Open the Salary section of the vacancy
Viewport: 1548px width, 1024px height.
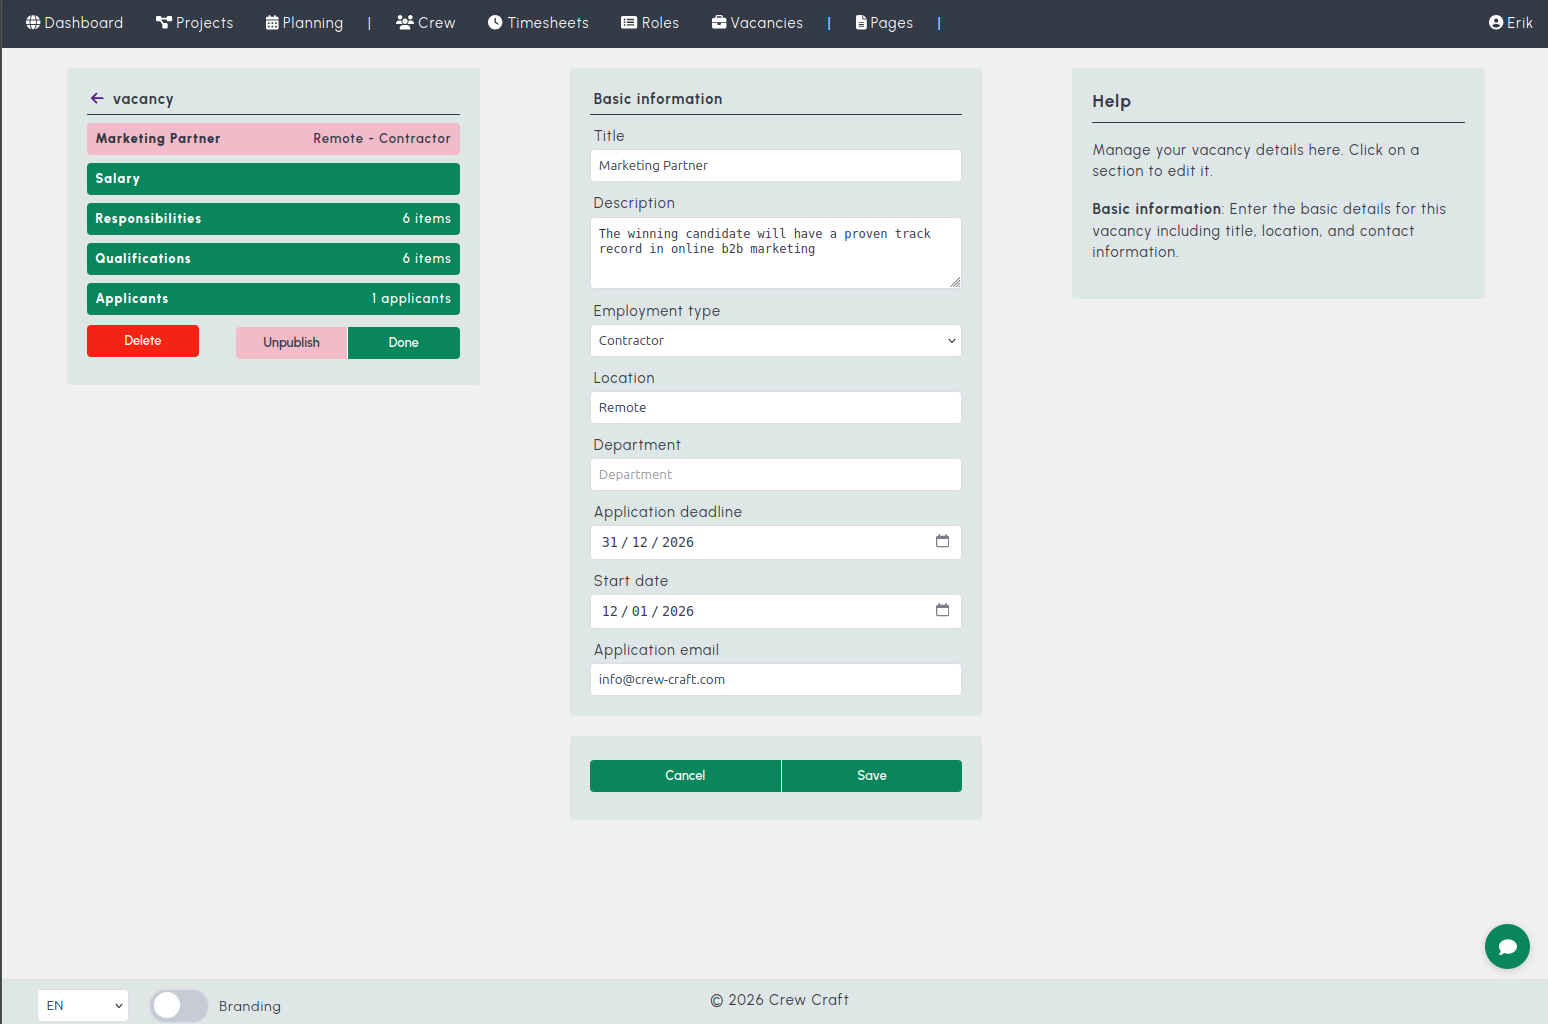point(273,178)
